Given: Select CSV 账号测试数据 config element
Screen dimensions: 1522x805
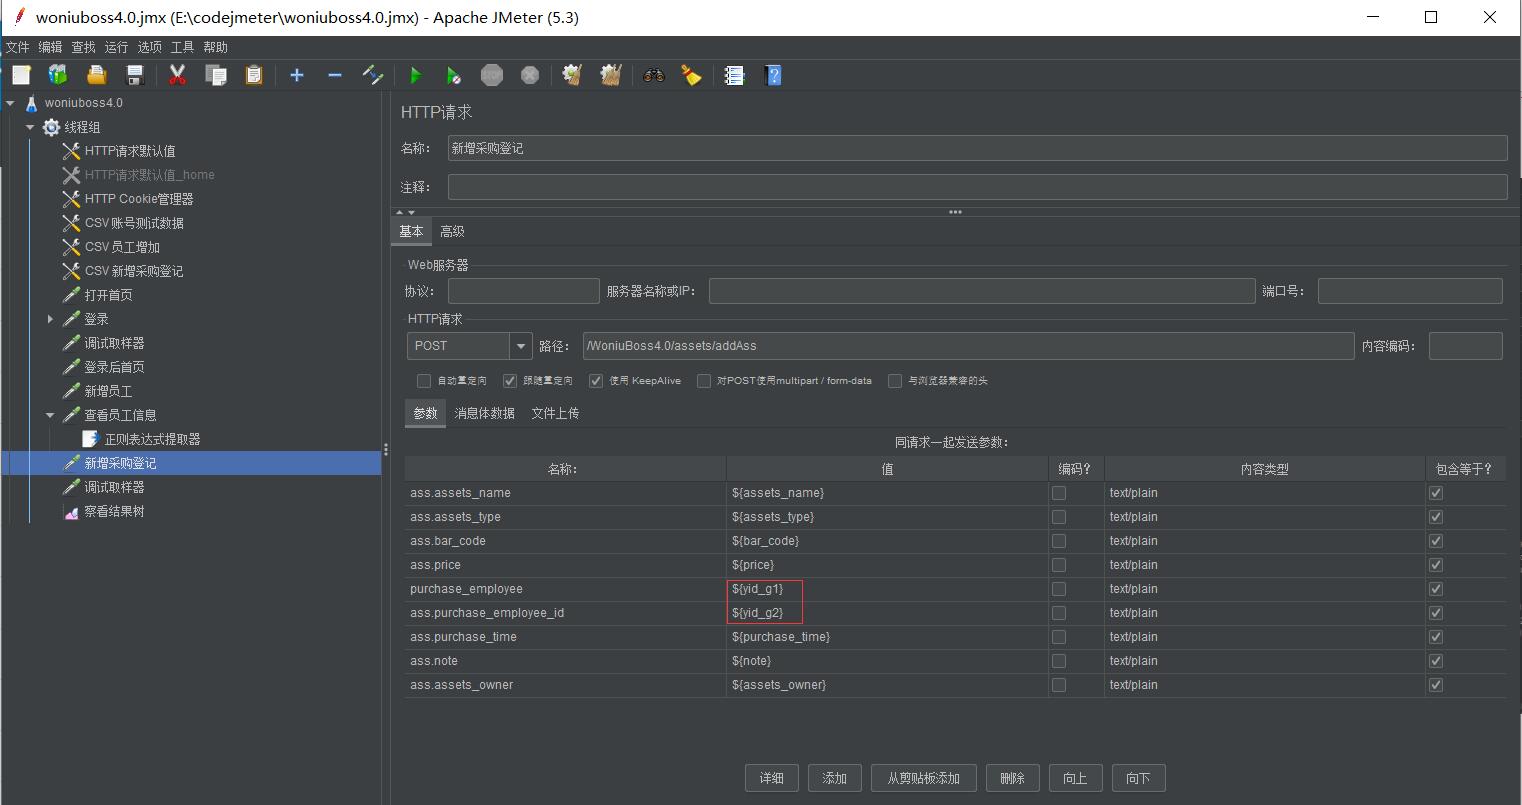Looking at the screenshot, I should [x=134, y=223].
